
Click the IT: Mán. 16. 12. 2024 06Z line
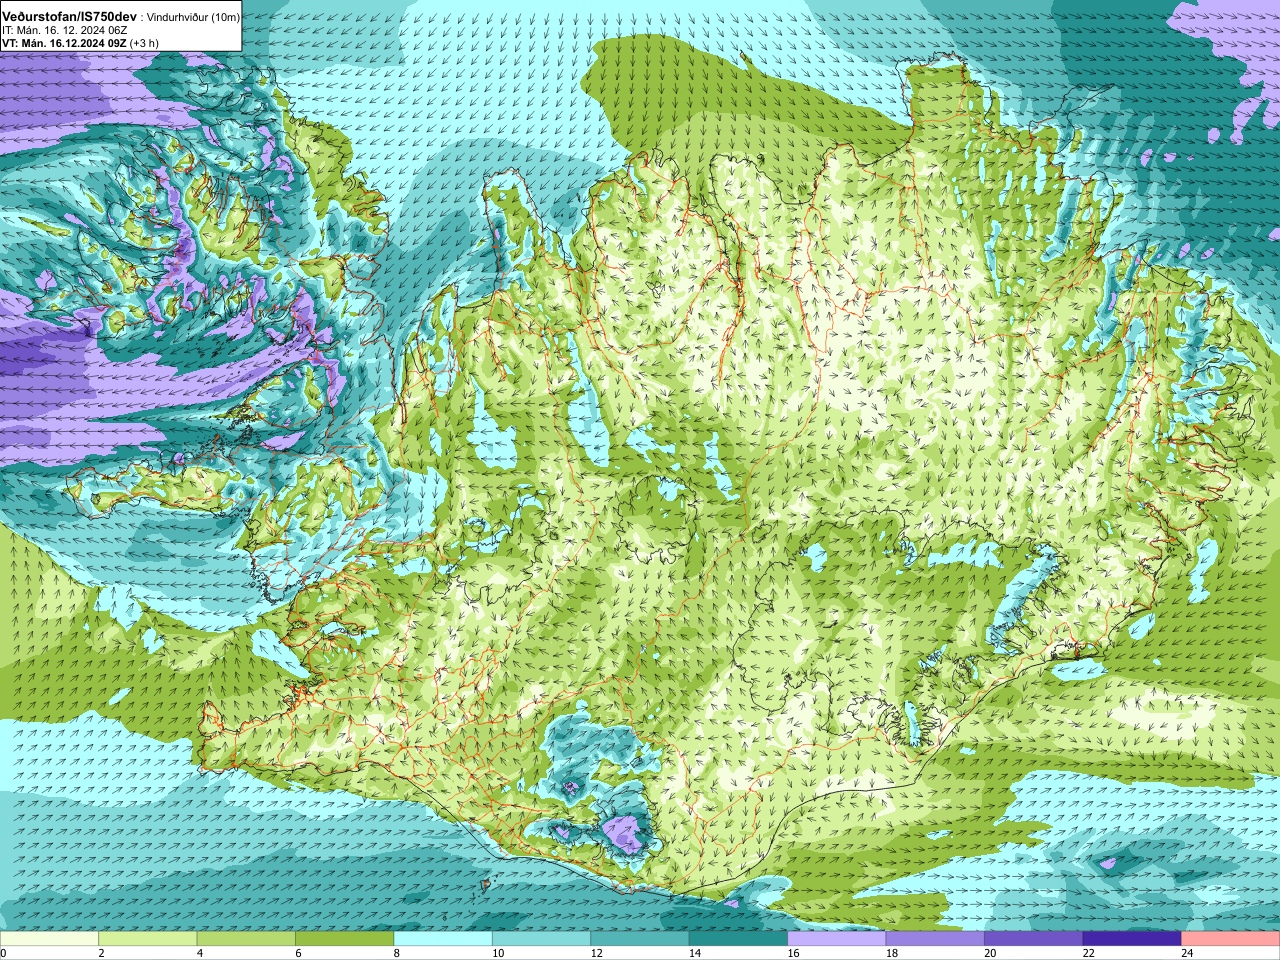[65, 31]
